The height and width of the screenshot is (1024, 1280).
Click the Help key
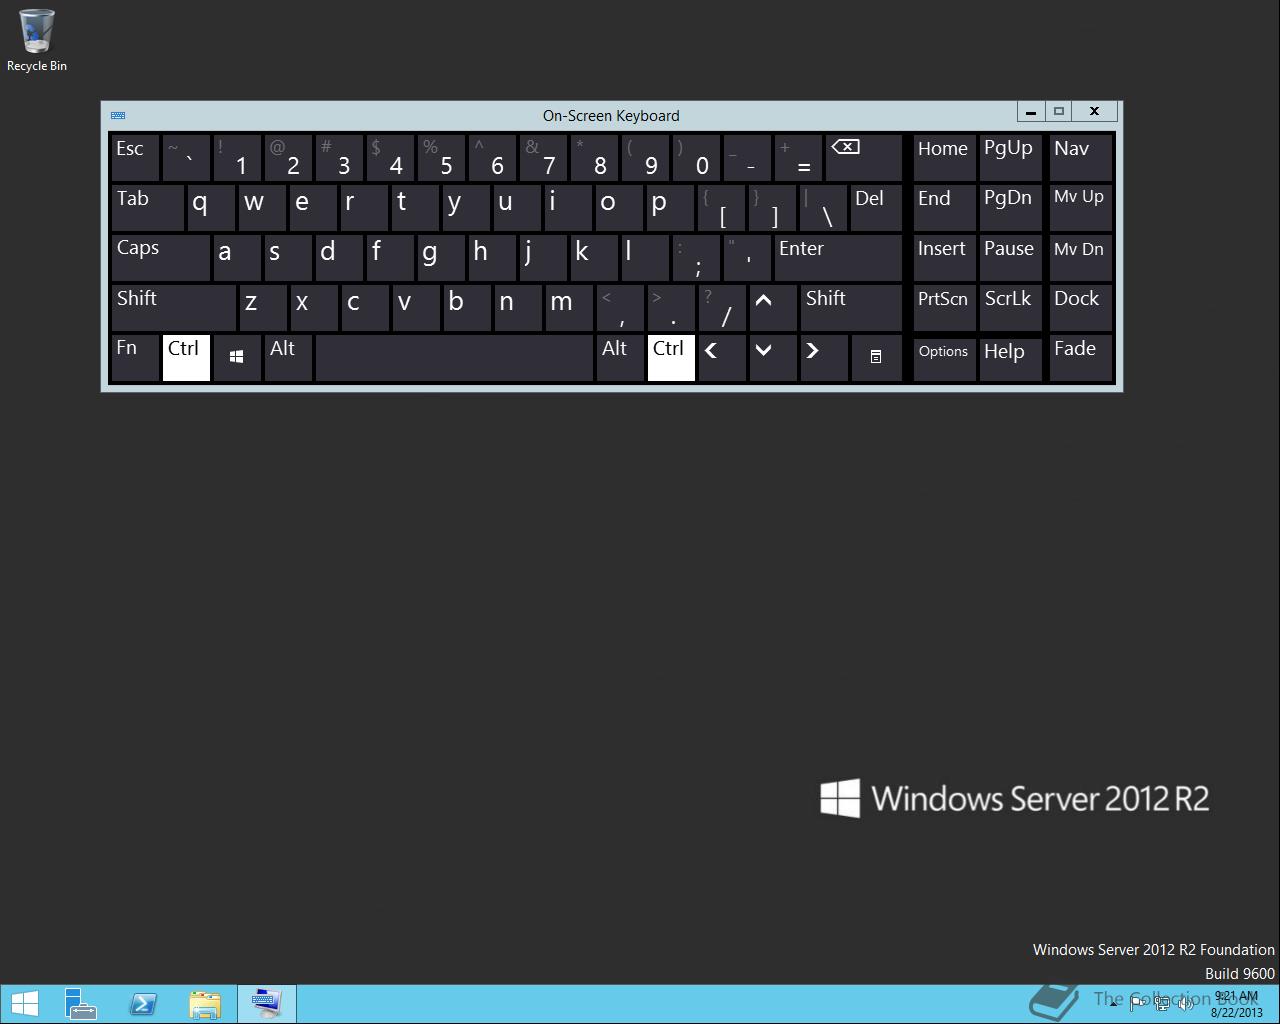[x=1010, y=358]
